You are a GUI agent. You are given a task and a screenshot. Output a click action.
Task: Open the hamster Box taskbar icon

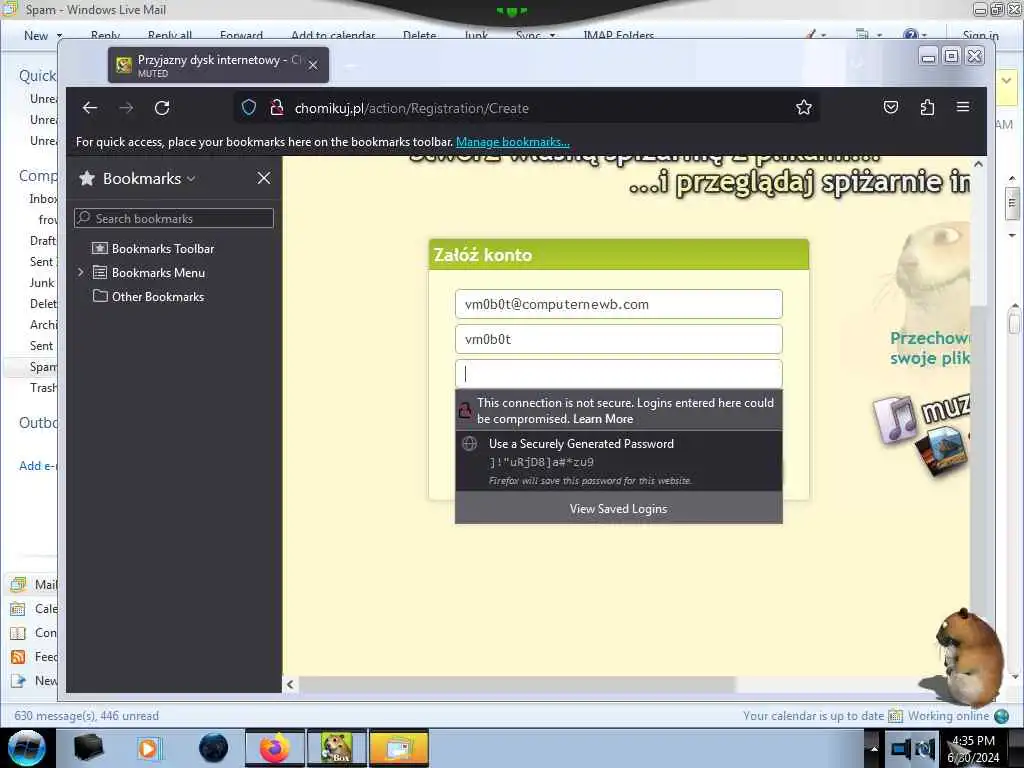(x=337, y=748)
